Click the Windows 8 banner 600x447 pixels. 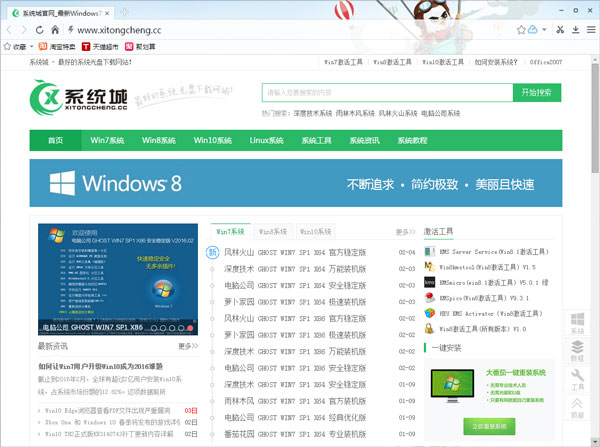296,183
